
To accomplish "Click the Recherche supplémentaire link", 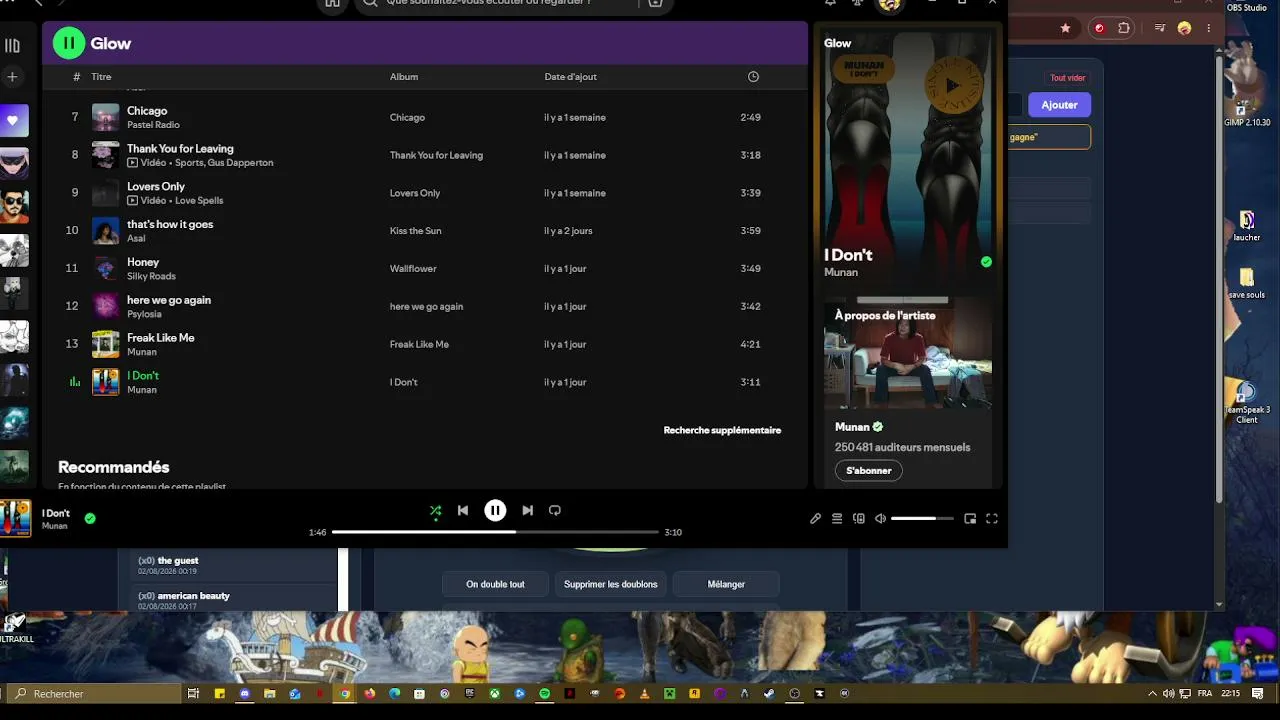I will pos(722,430).
